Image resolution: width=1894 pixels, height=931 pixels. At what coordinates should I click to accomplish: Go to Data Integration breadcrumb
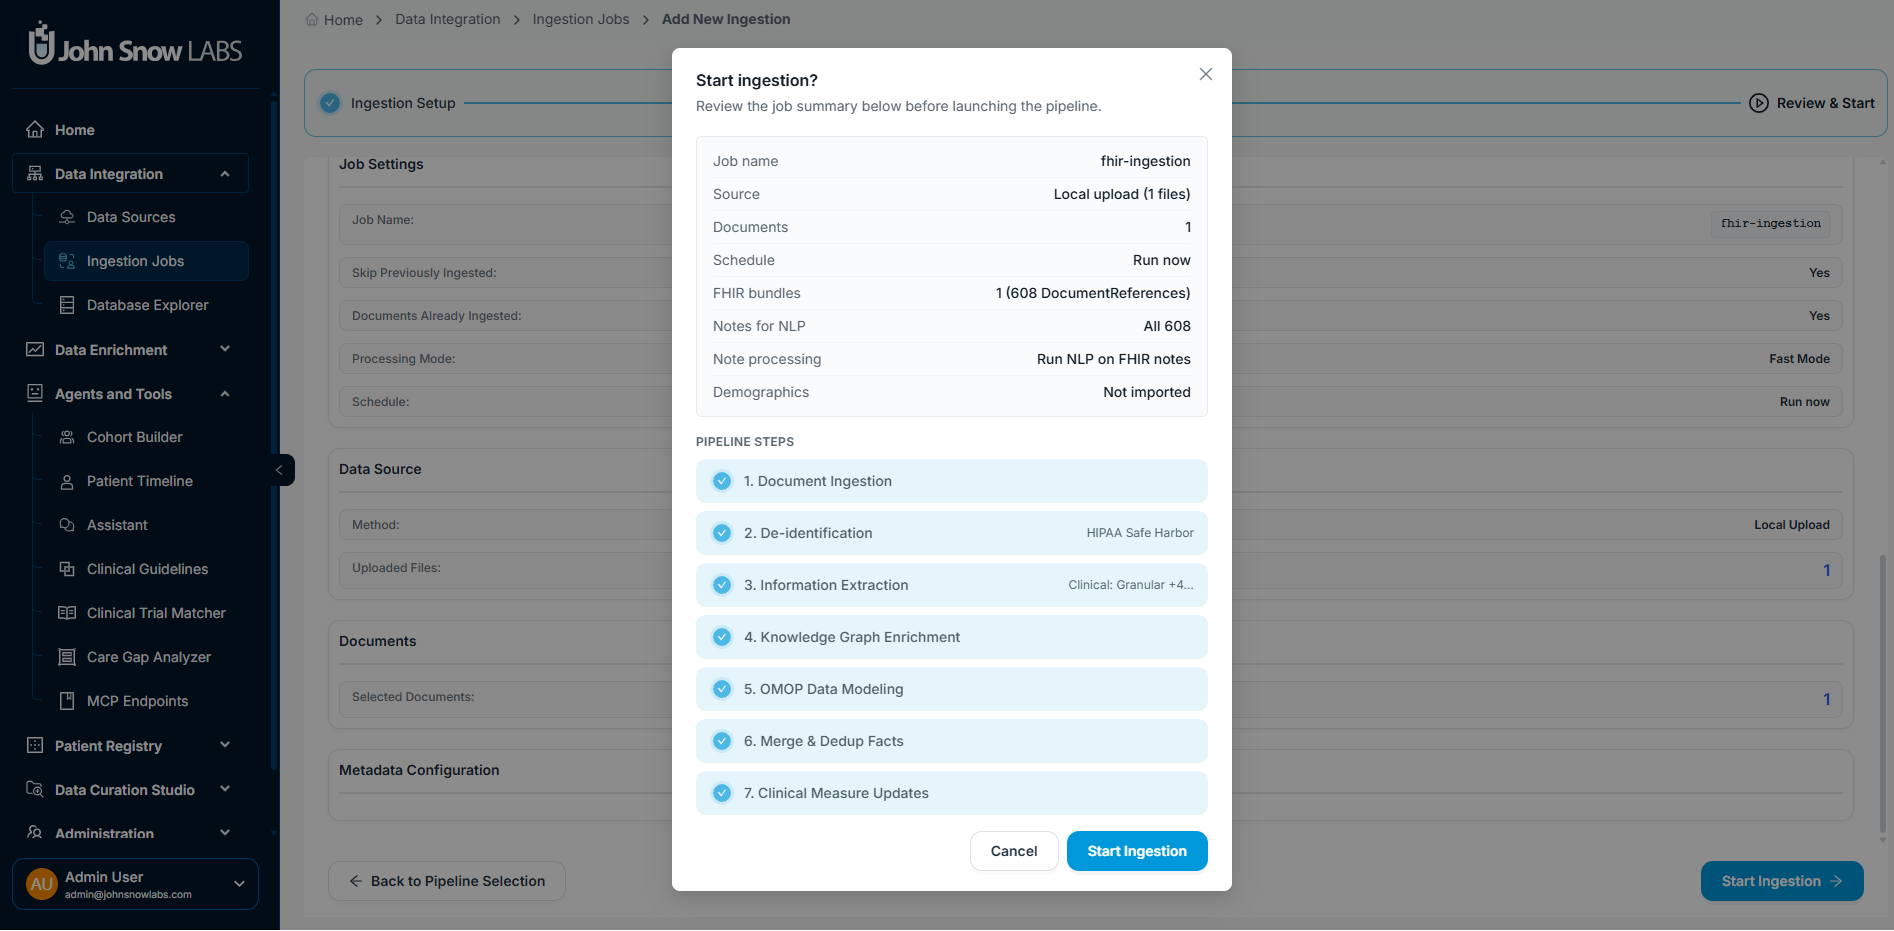point(448,19)
